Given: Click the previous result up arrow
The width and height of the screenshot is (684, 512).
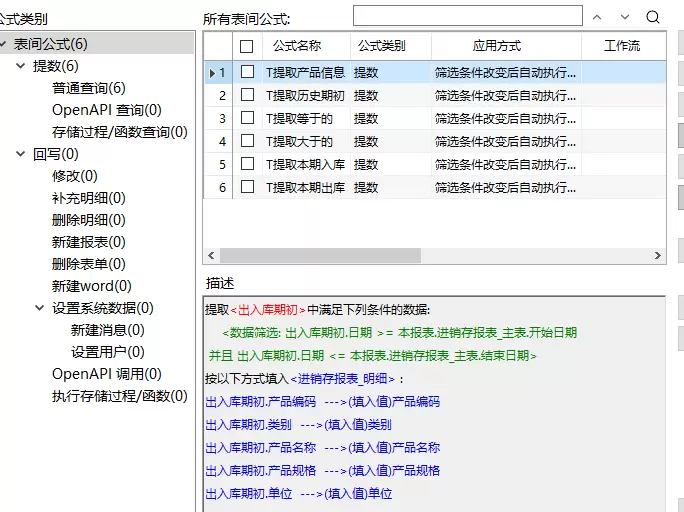Looking at the screenshot, I should tap(597, 17).
